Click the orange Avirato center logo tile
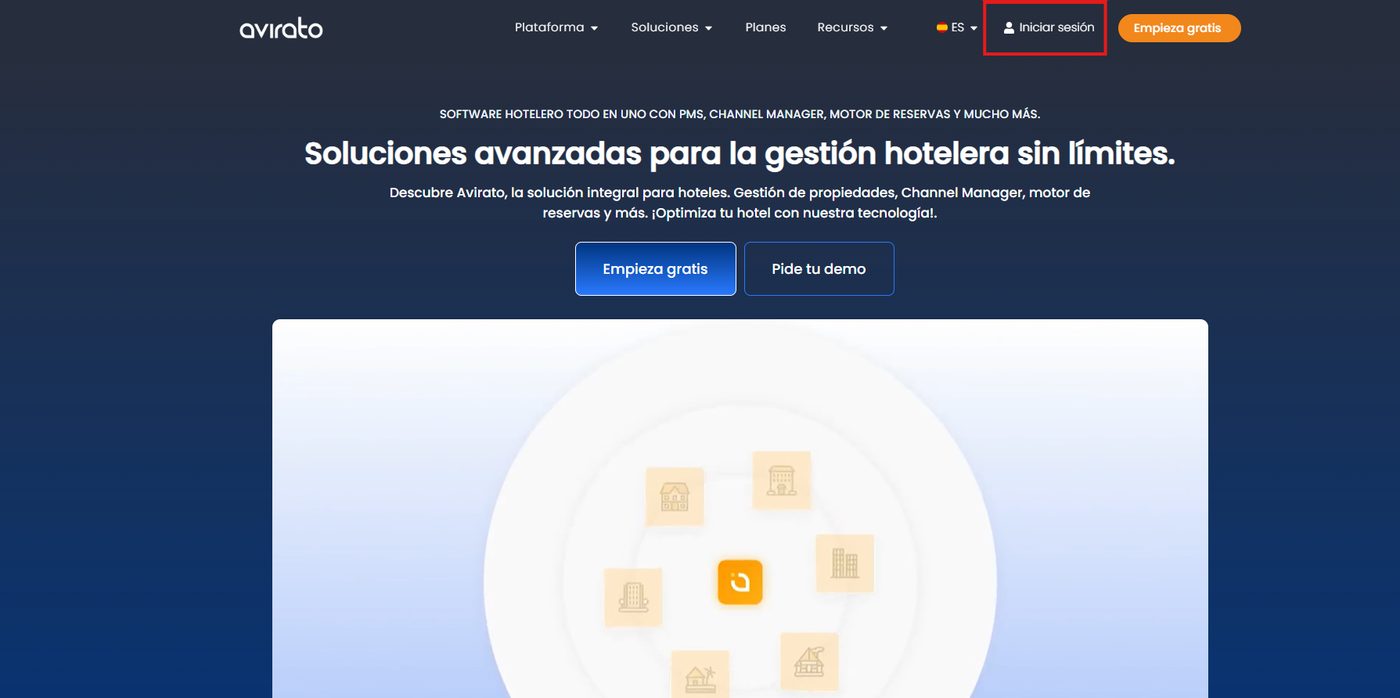The height and width of the screenshot is (698, 1400). tap(740, 582)
